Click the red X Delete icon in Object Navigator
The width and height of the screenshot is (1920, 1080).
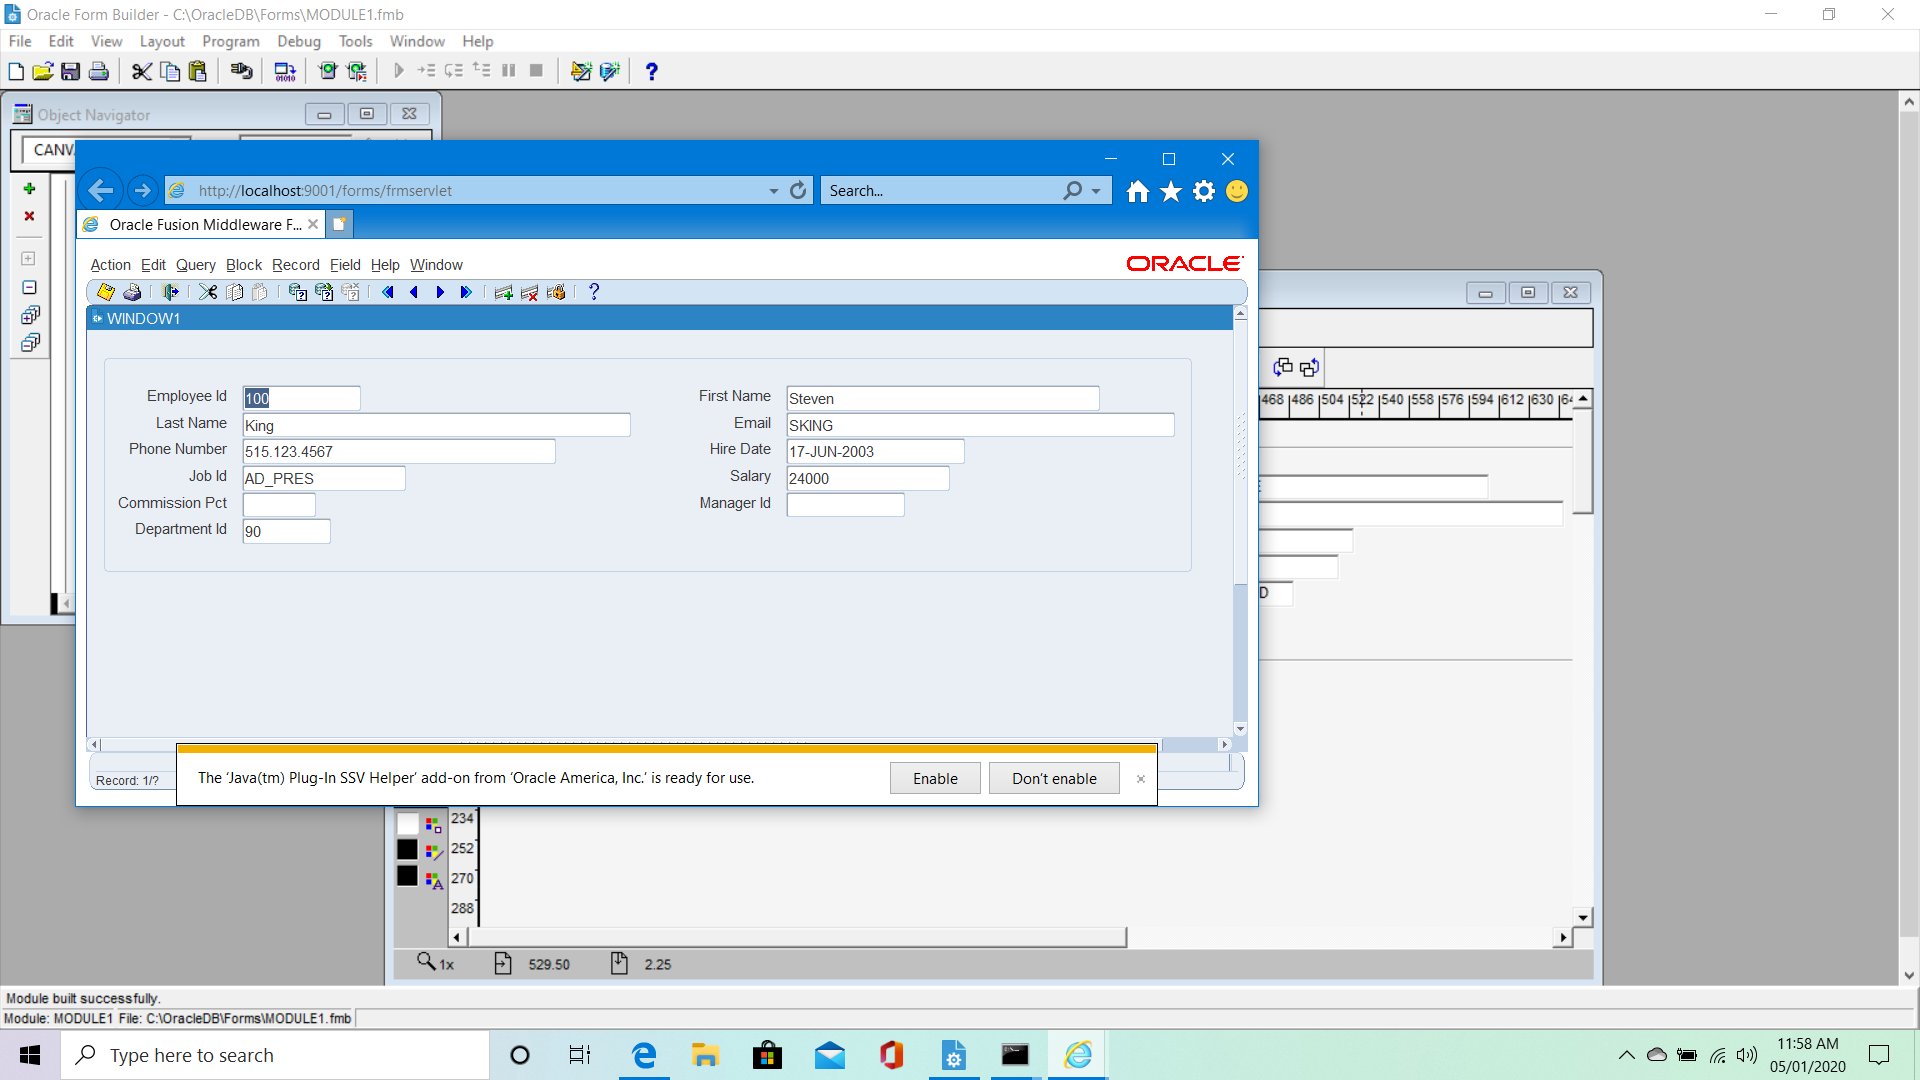click(29, 216)
